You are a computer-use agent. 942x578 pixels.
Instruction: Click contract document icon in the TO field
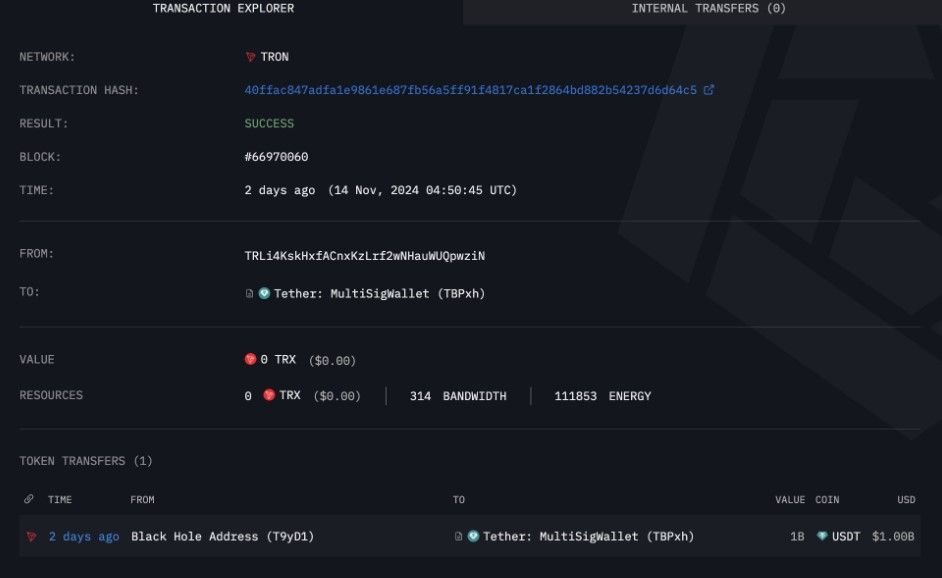(x=249, y=293)
